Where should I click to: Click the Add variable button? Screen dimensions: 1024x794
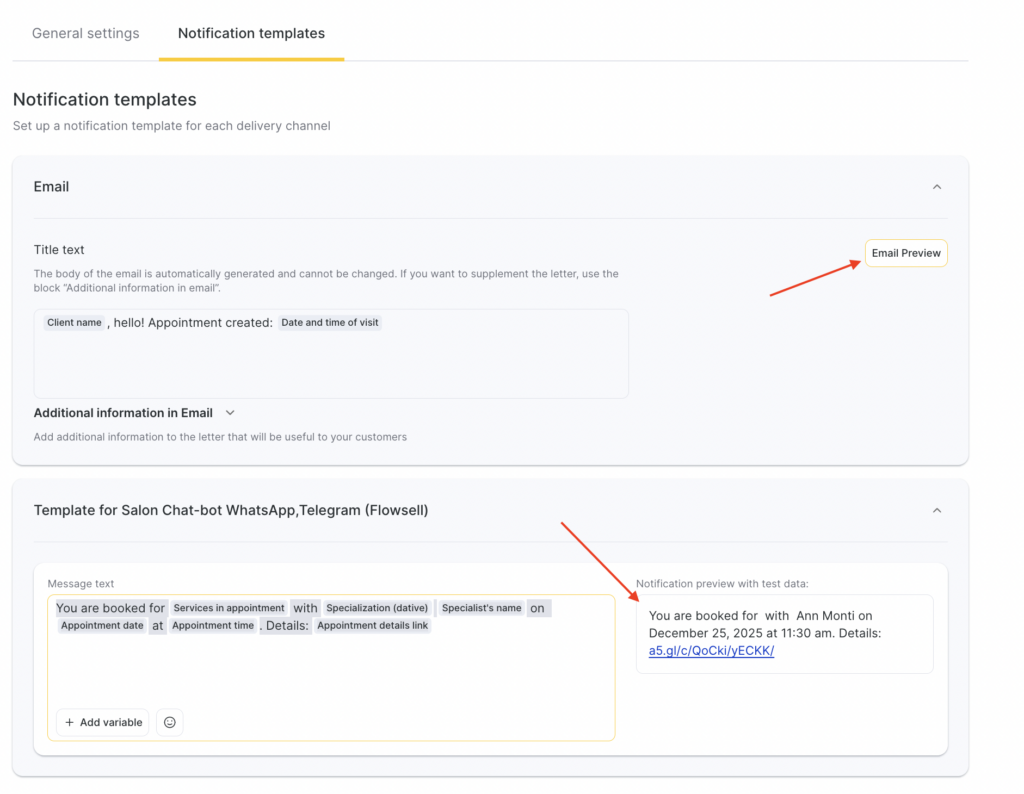tap(103, 722)
